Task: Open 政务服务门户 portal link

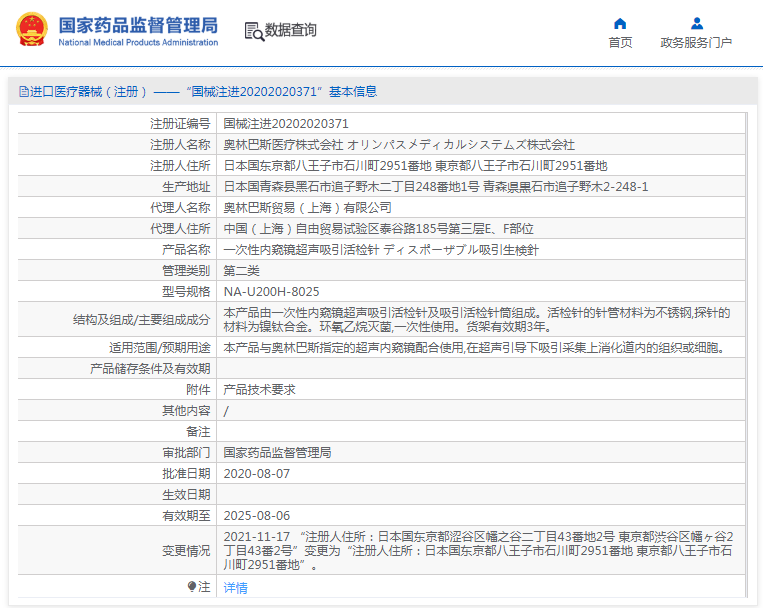Action: coord(696,43)
